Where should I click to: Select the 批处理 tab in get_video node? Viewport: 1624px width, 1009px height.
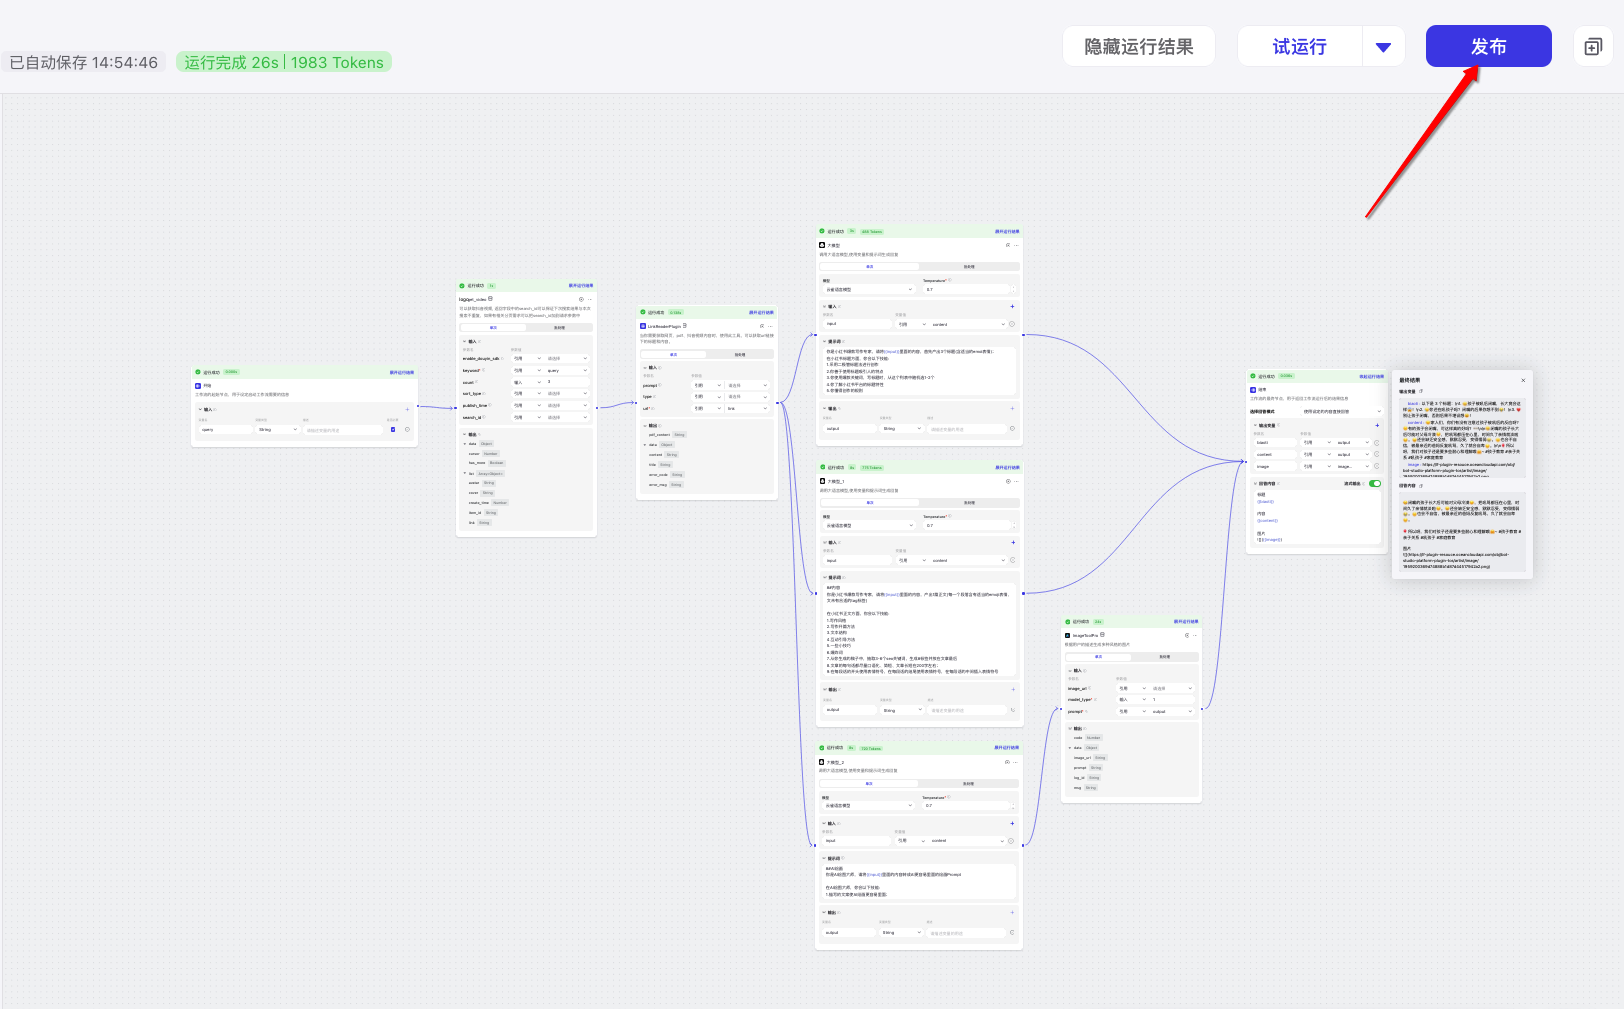pyautogui.click(x=559, y=327)
